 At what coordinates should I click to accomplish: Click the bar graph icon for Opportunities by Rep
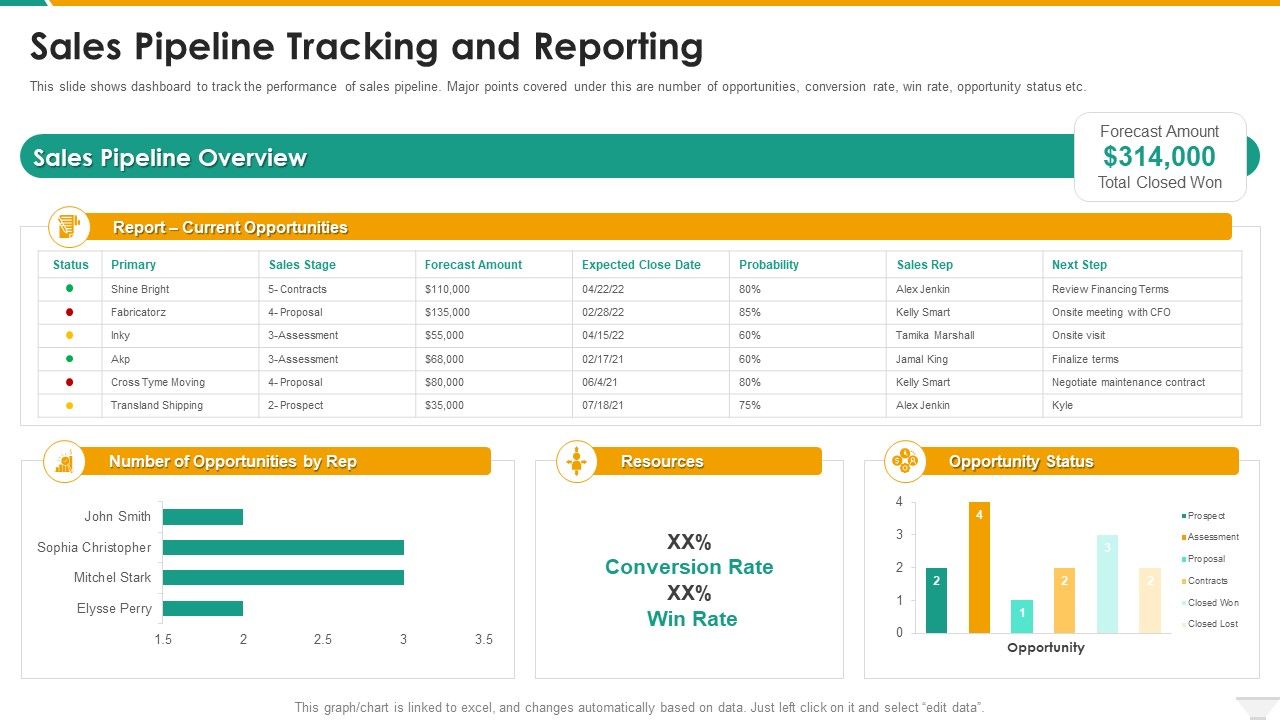(x=66, y=461)
